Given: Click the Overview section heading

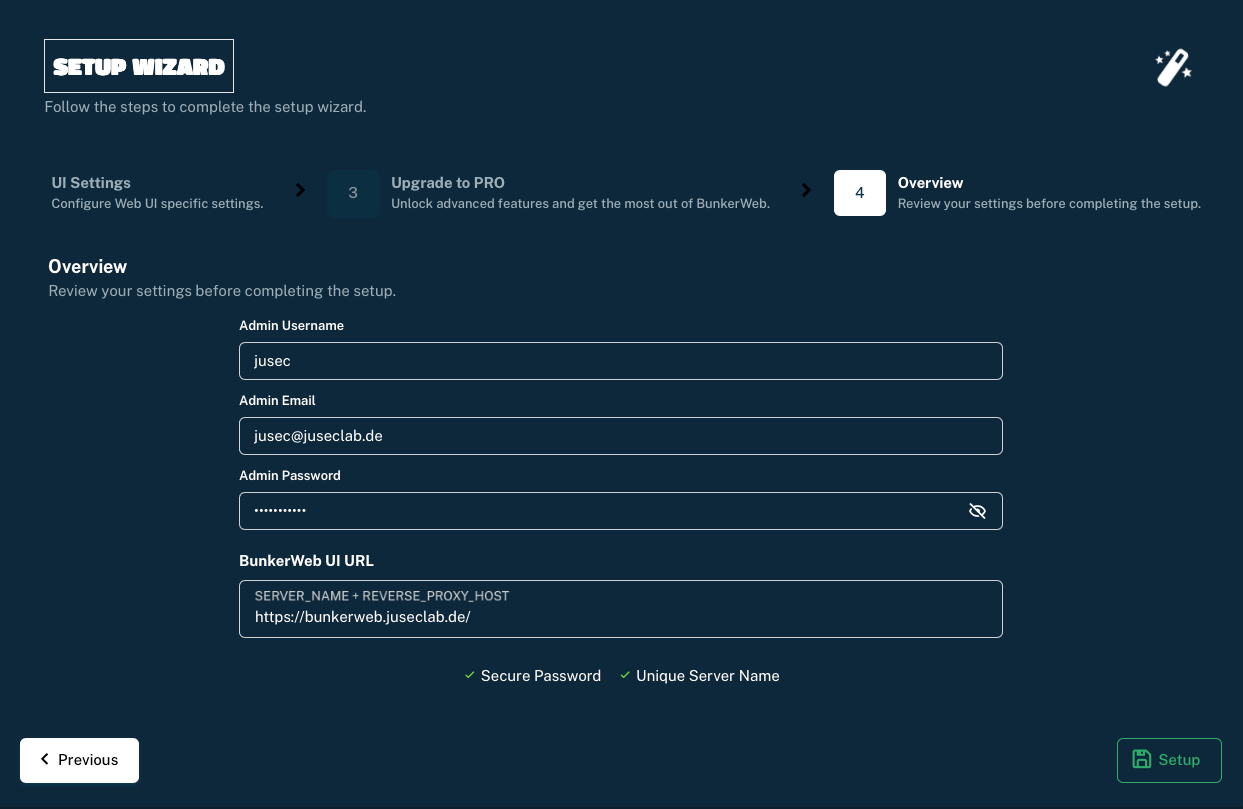Looking at the screenshot, I should 88,267.
